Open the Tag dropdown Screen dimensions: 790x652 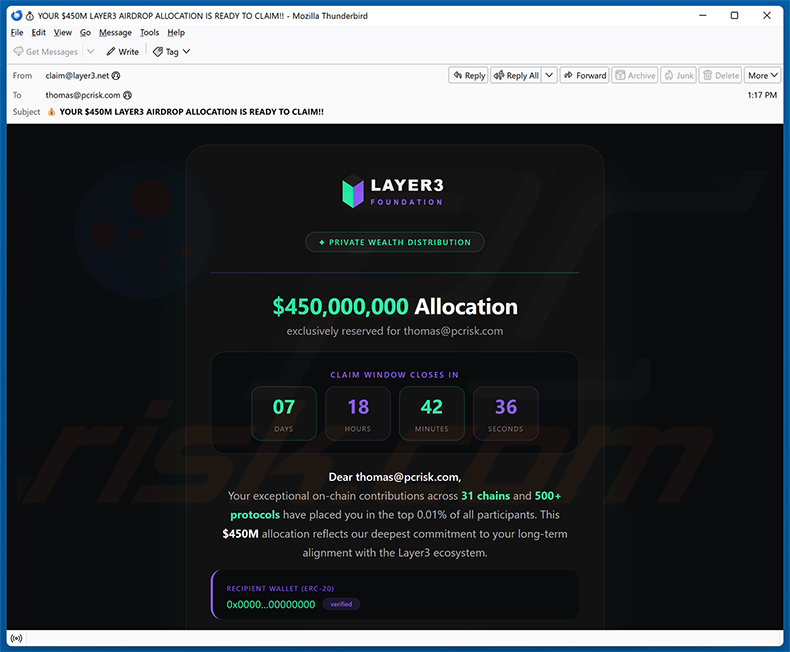click(x=171, y=51)
